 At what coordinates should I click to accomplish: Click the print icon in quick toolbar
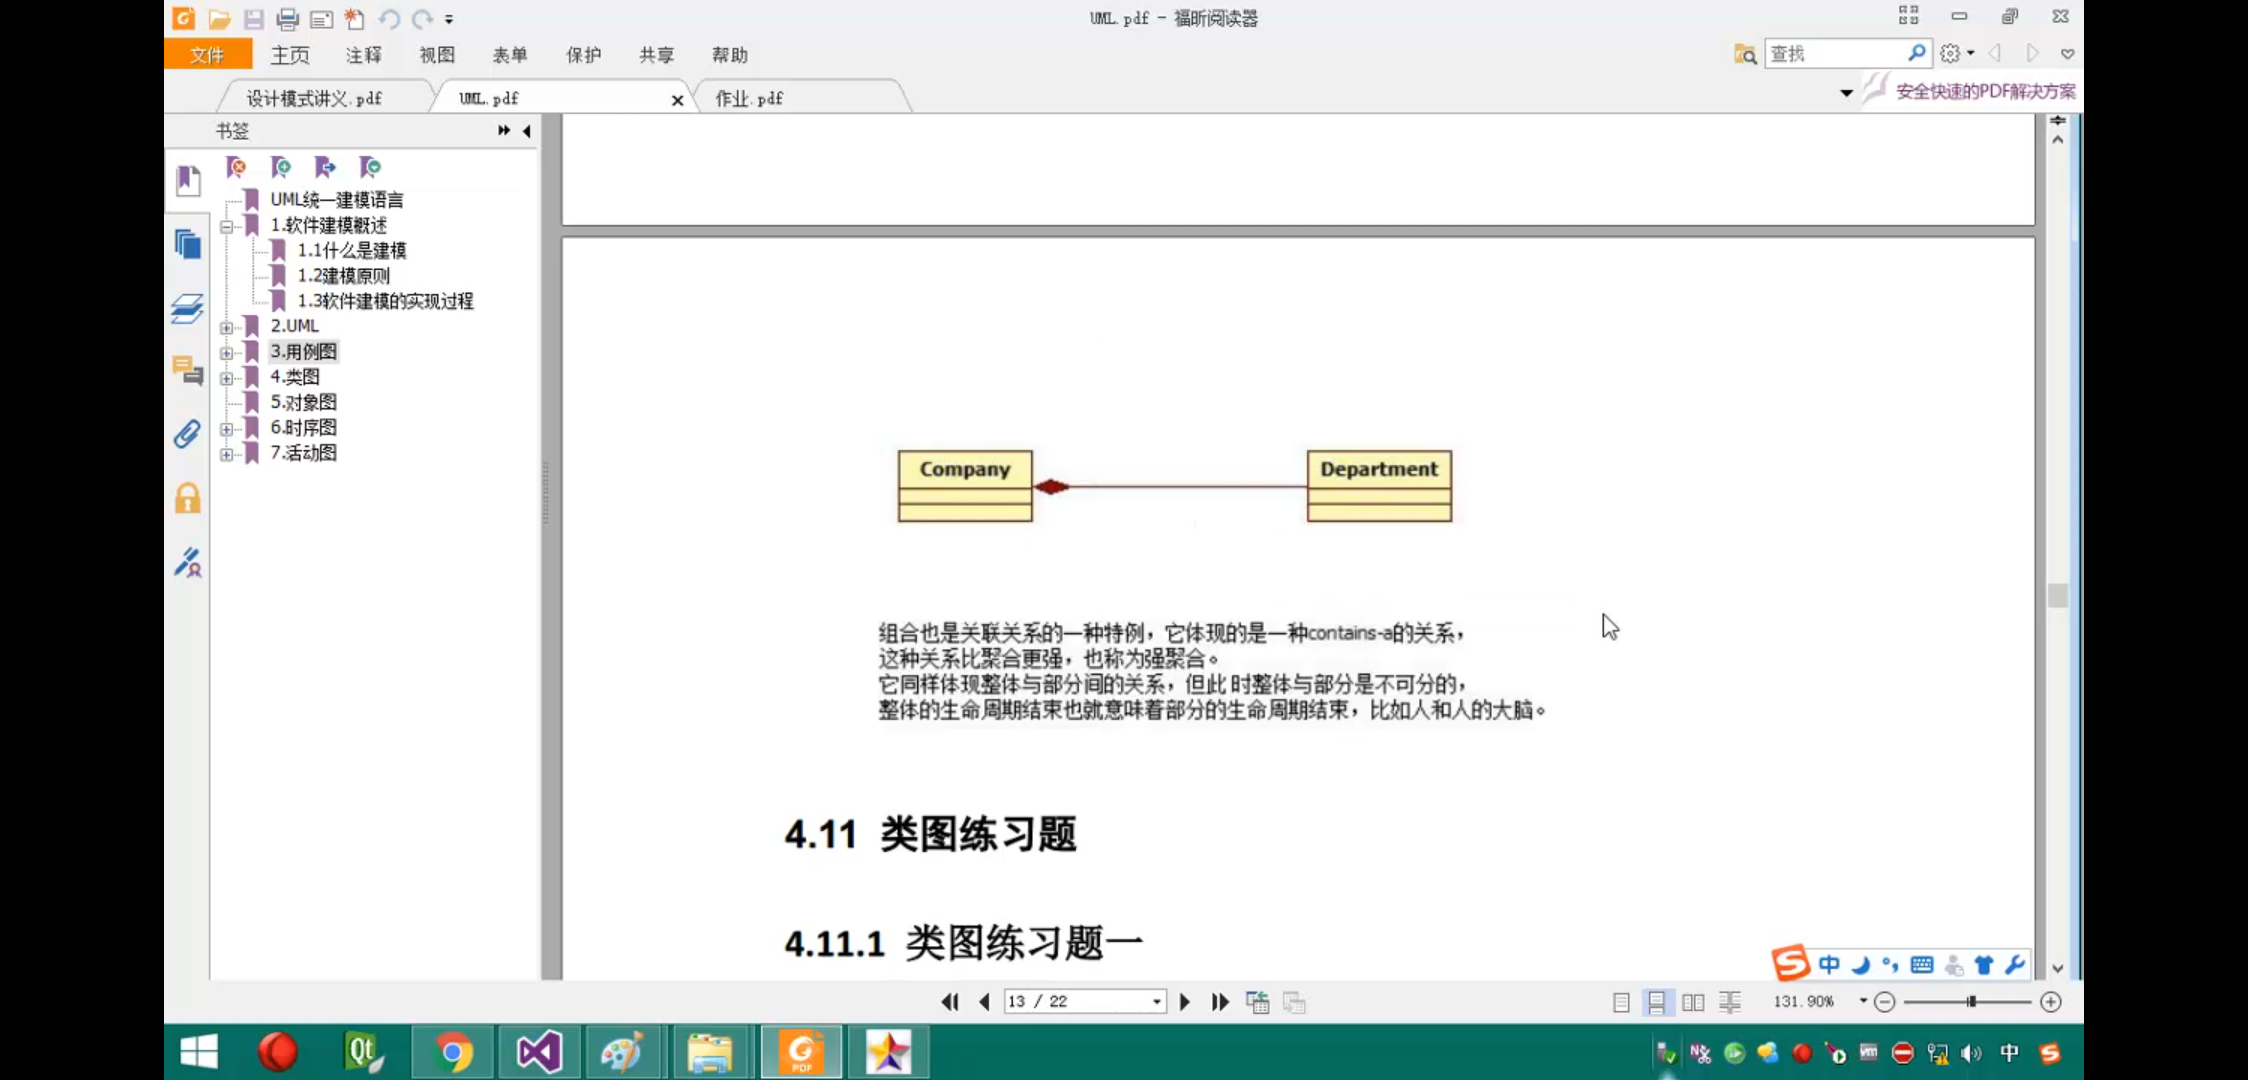[x=287, y=19]
